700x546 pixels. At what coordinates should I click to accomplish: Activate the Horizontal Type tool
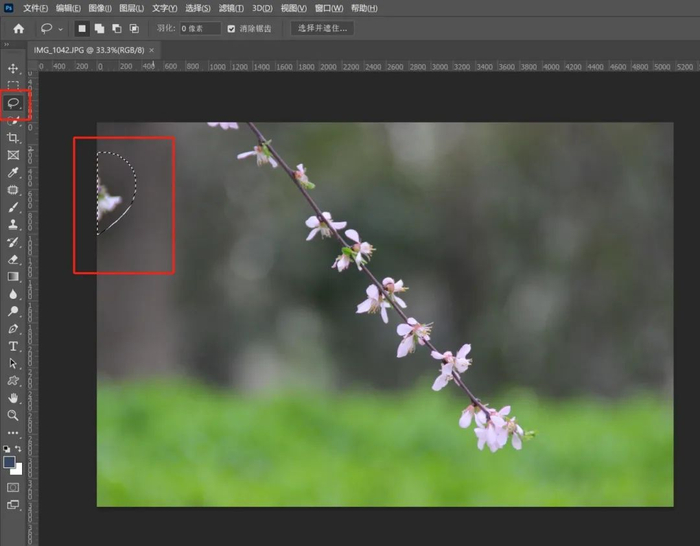tap(13, 346)
